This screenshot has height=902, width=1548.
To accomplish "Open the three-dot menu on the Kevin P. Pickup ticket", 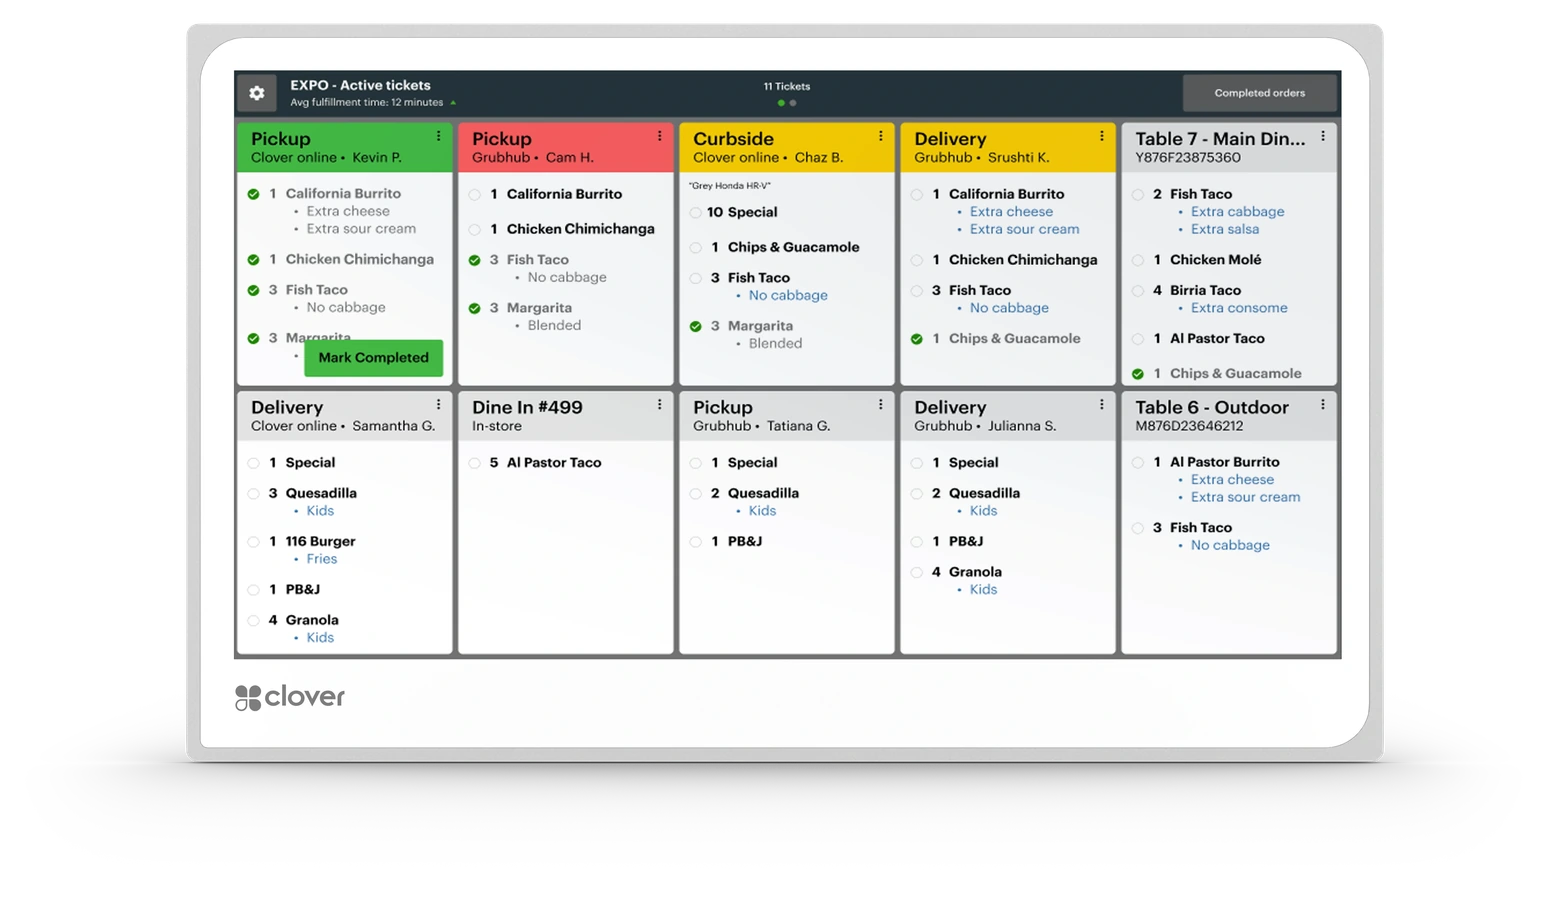I will coord(438,136).
